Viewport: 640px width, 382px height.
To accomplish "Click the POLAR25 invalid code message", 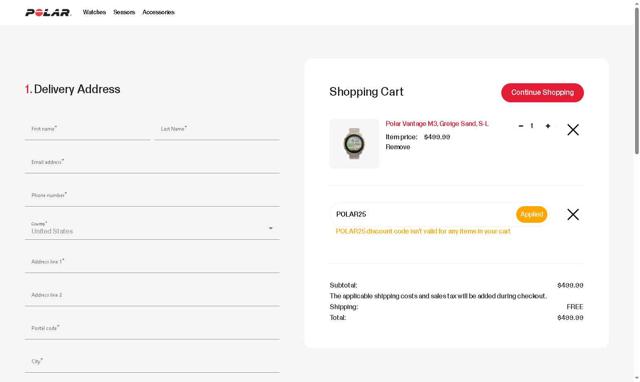I will [423, 231].
